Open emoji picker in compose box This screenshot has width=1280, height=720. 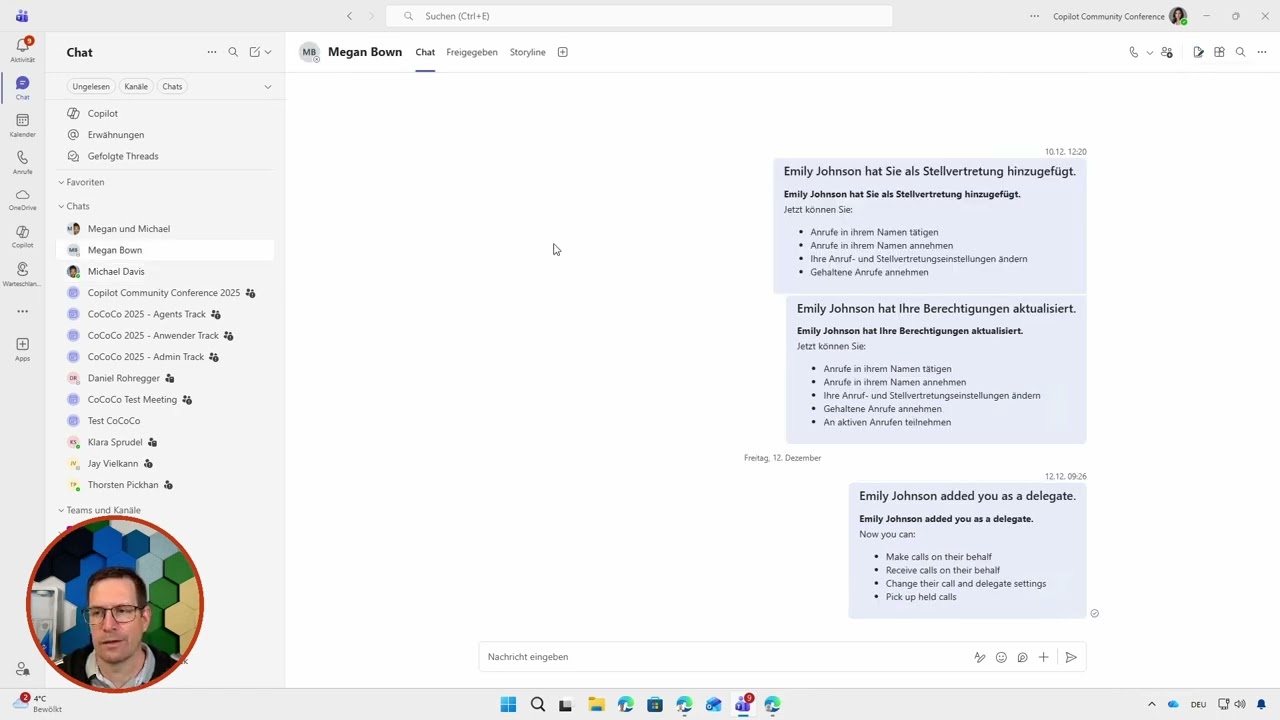click(x=1001, y=657)
